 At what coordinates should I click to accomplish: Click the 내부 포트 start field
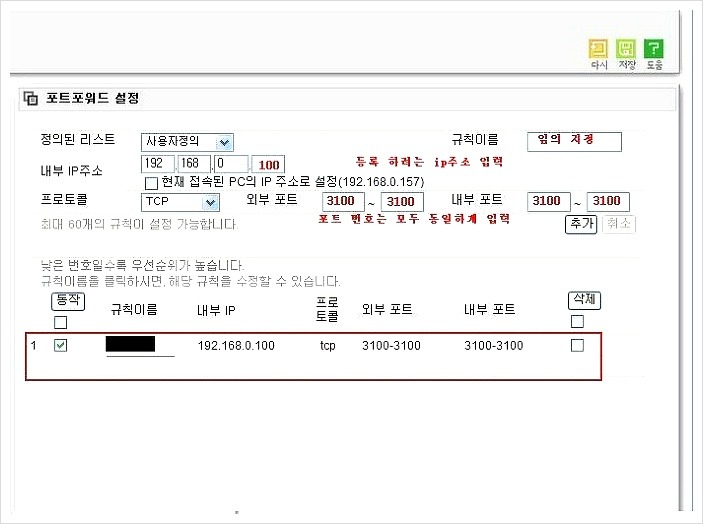549,201
